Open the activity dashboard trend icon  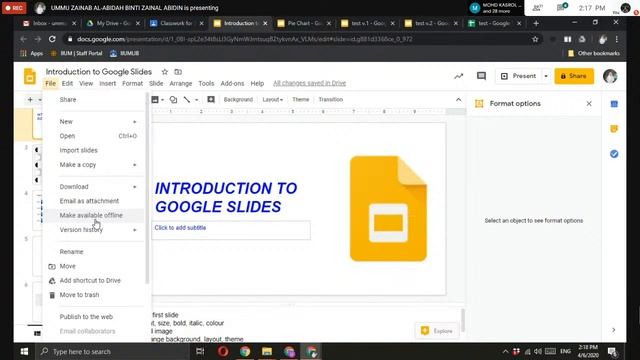459,76
